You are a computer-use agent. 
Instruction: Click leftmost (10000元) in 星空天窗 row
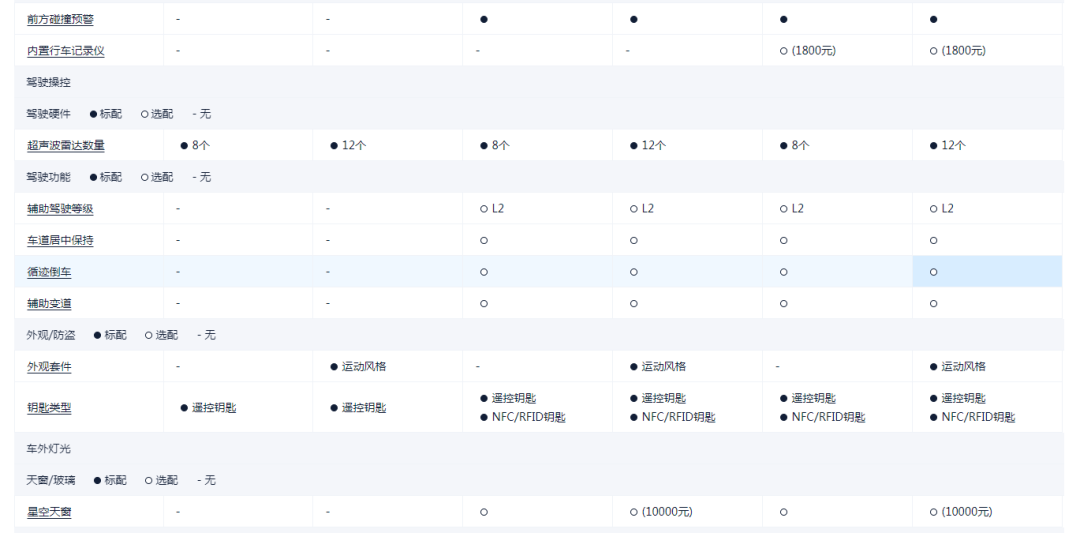667,512
